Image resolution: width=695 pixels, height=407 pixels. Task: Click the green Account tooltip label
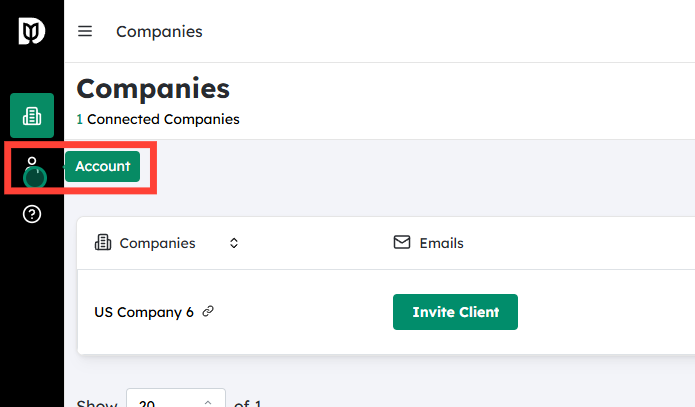[102, 166]
